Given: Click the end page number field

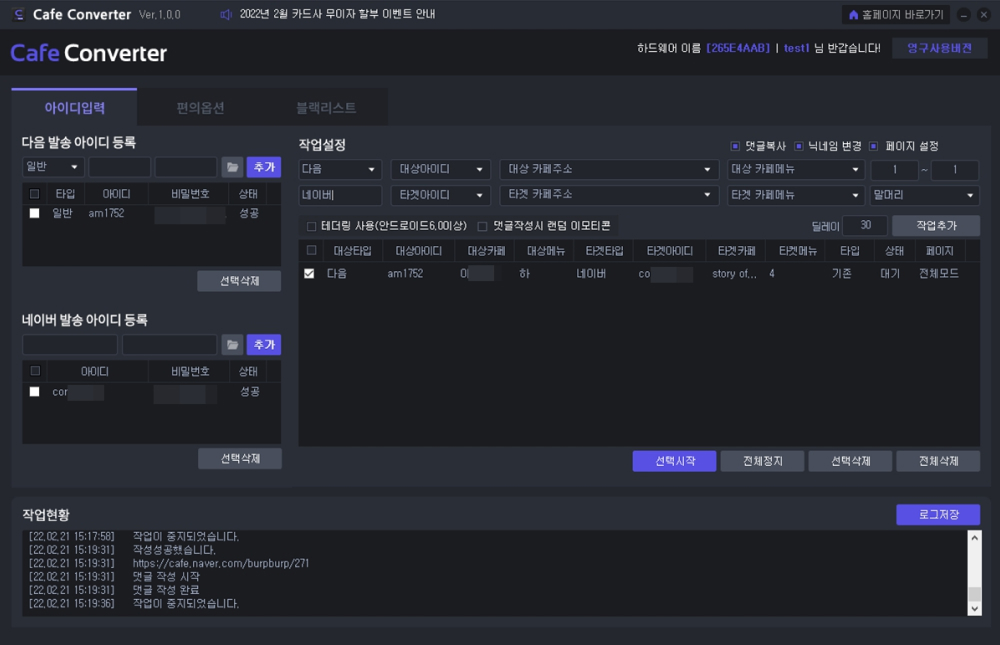Looking at the screenshot, I should [955, 170].
